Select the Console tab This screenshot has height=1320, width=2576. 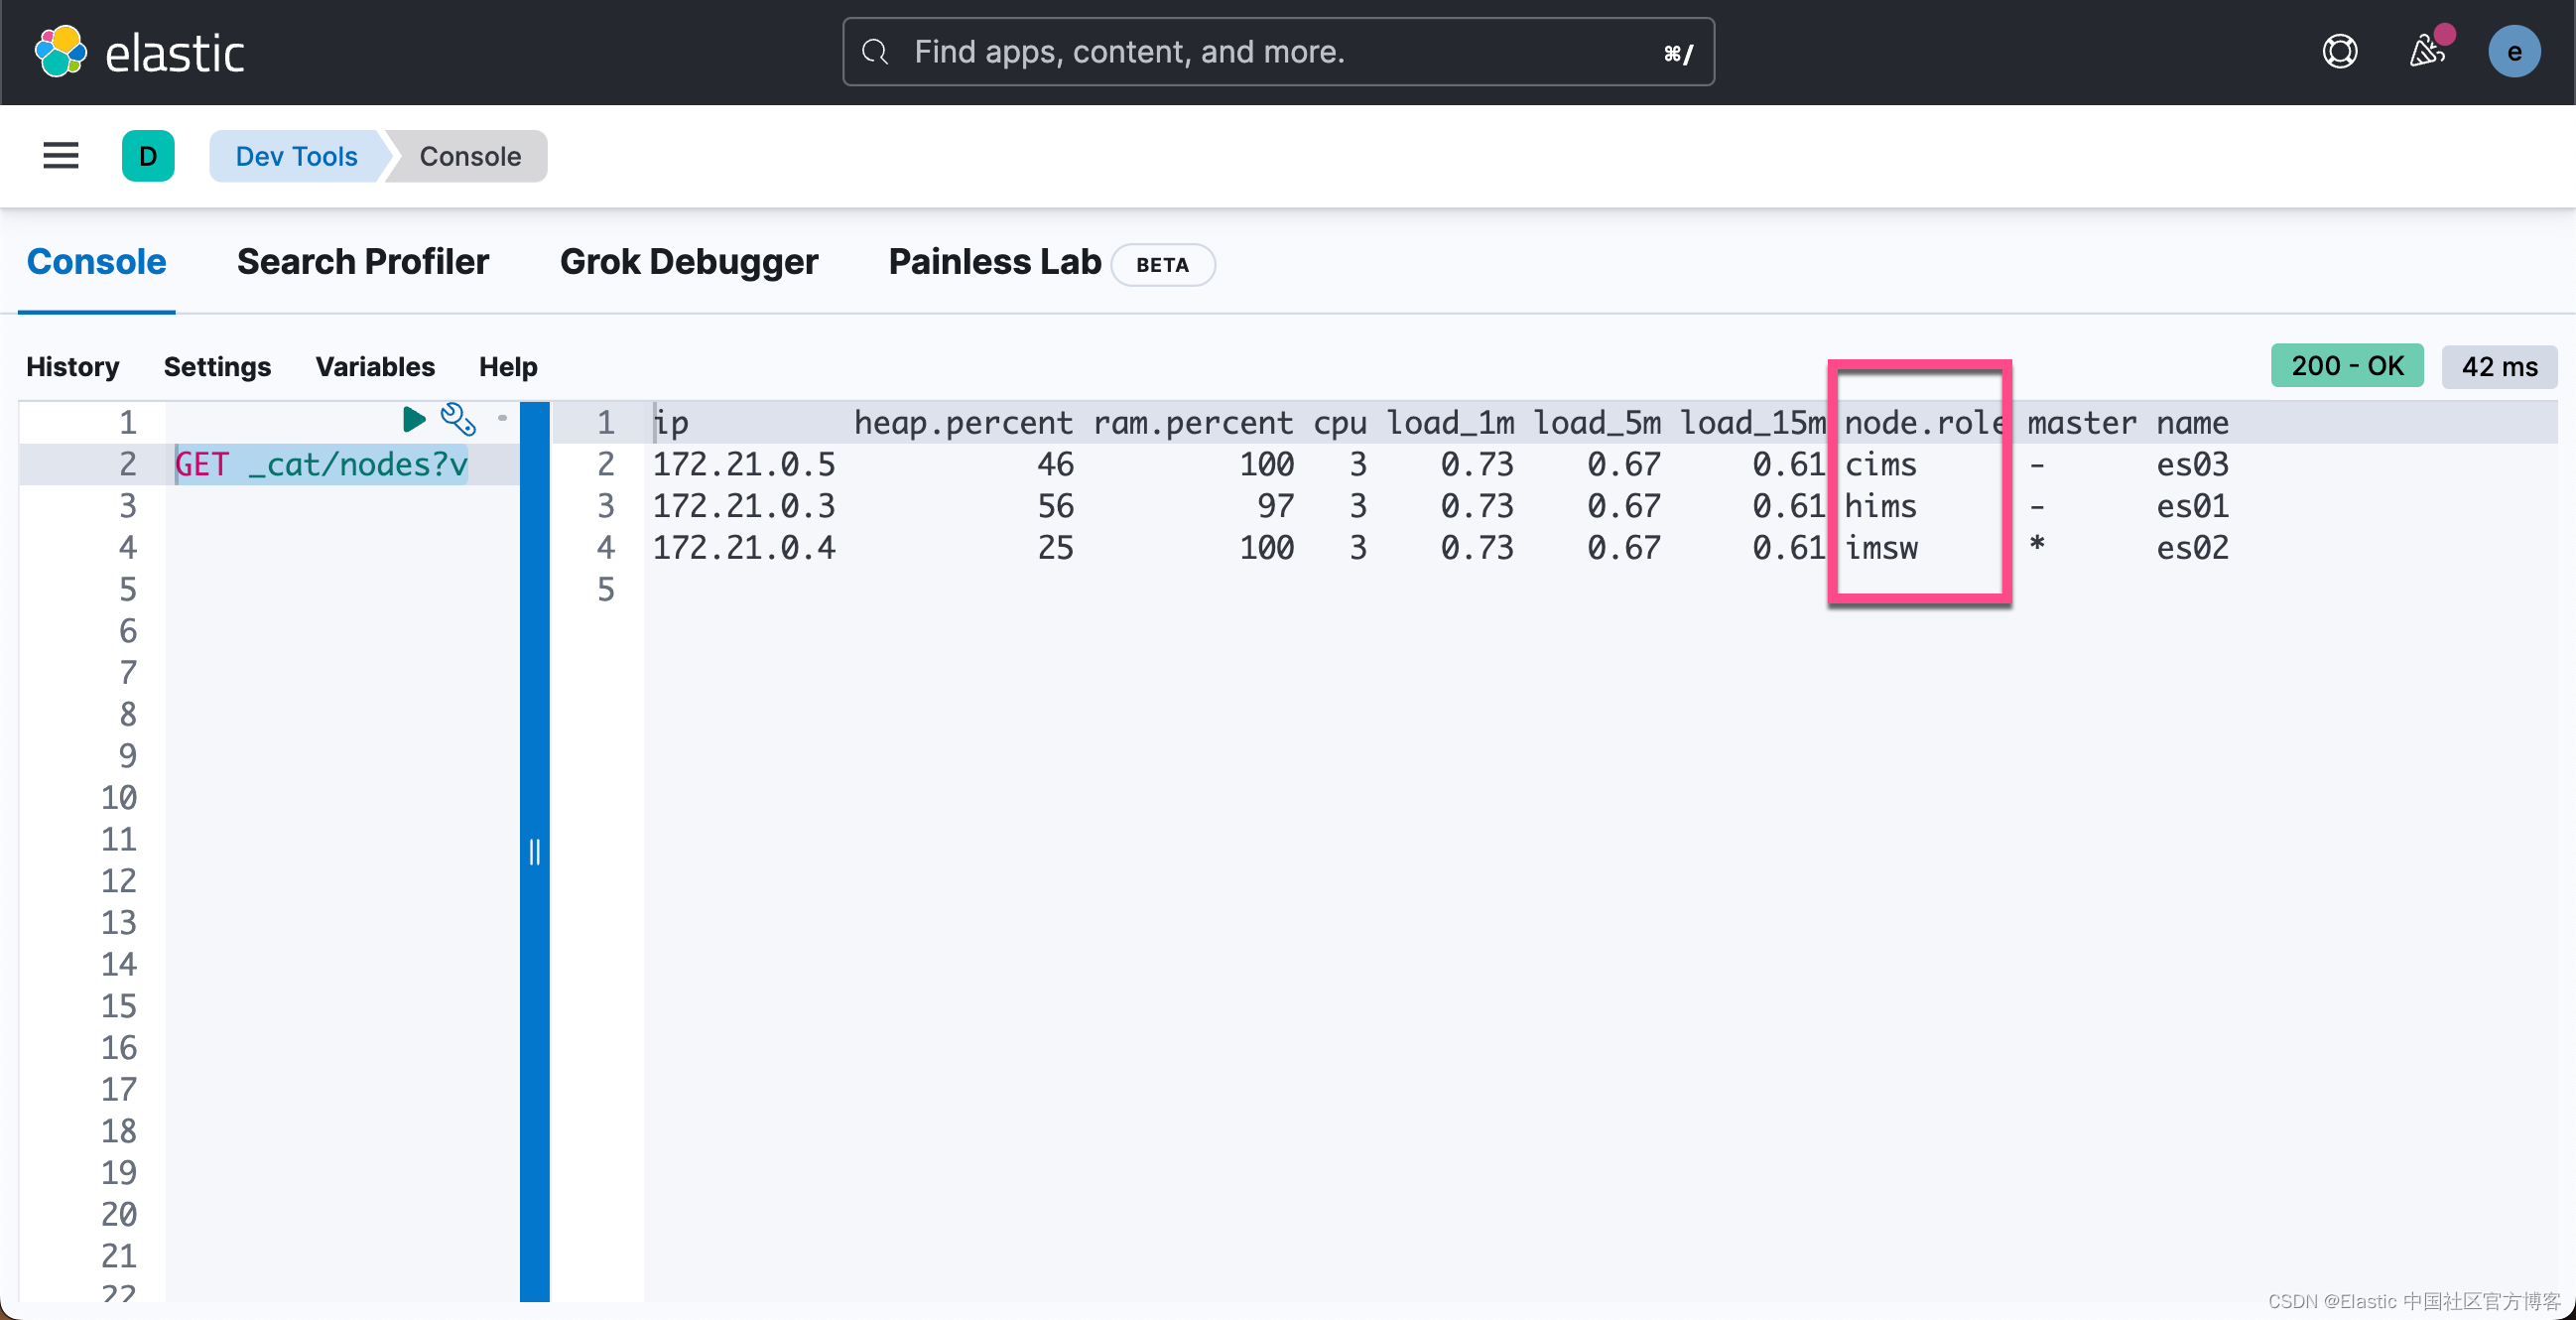coord(96,262)
